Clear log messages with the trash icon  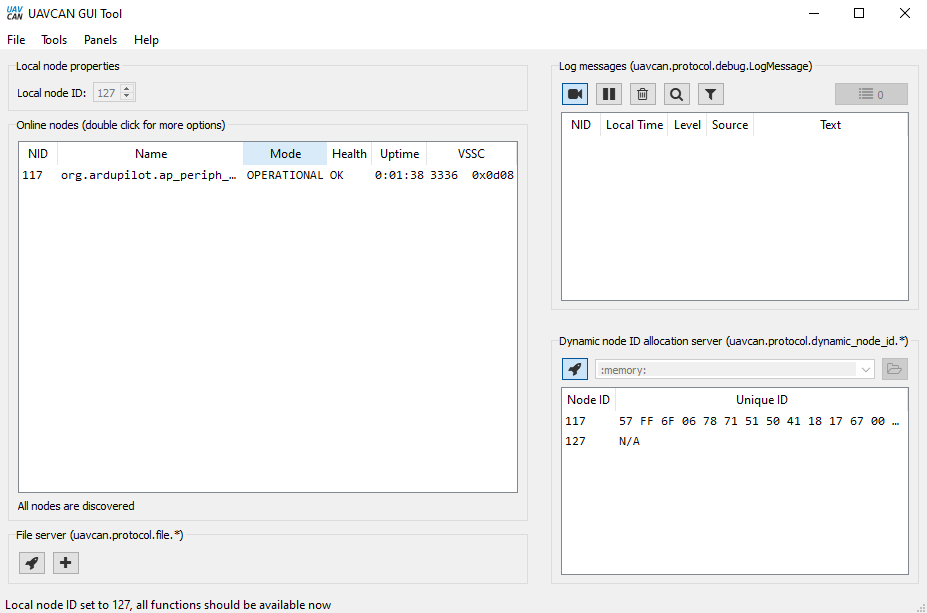pyautogui.click(x=641, y=93)
